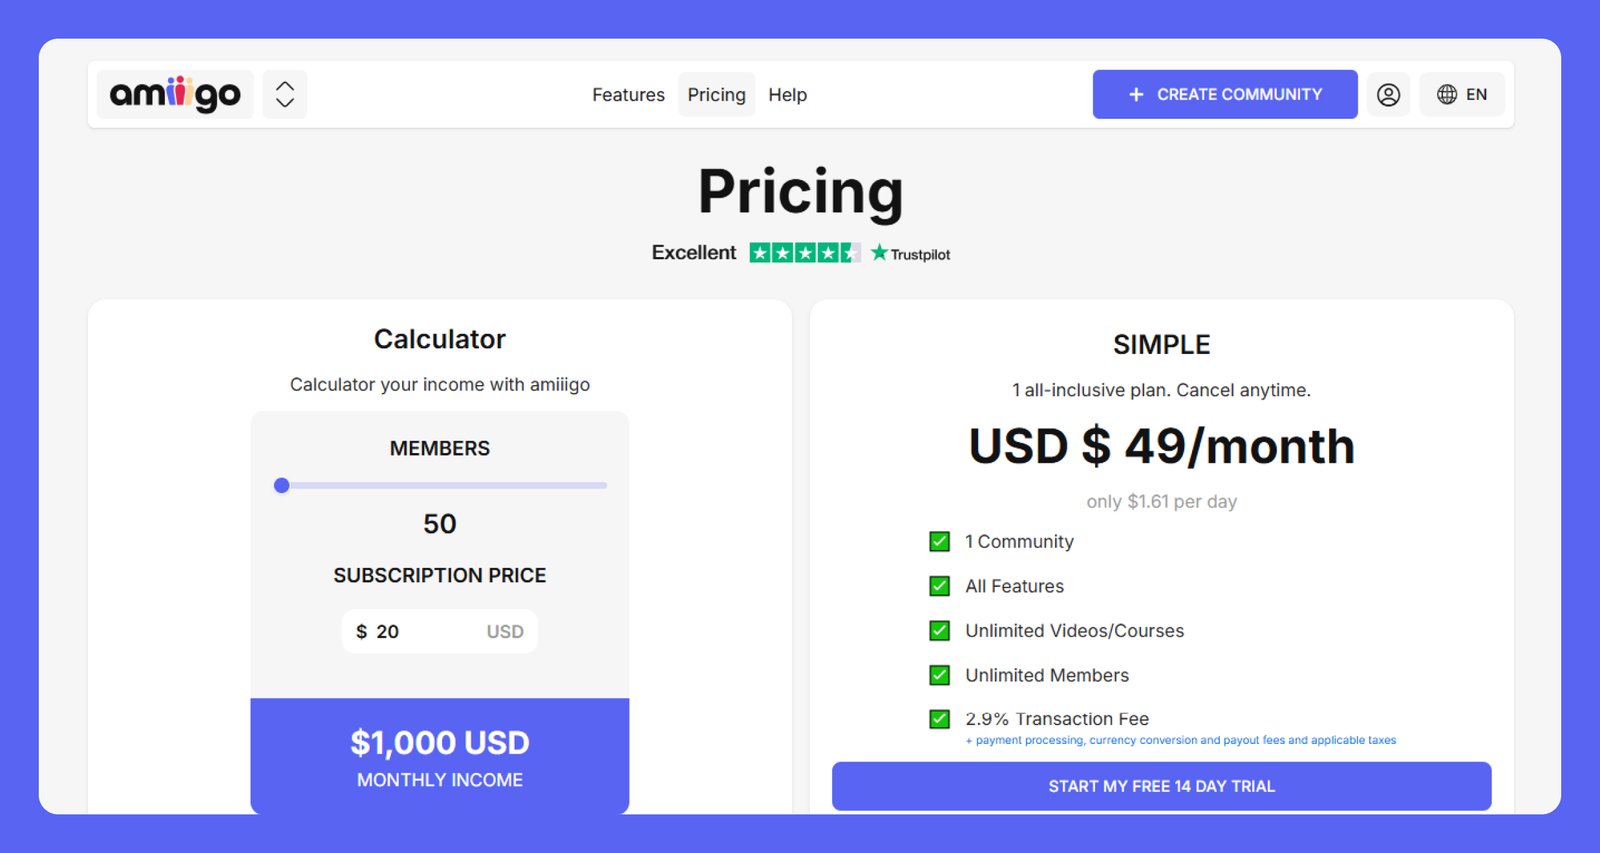Open the Trustpilot logo link

pyautogui.click(x=911, y=254)
